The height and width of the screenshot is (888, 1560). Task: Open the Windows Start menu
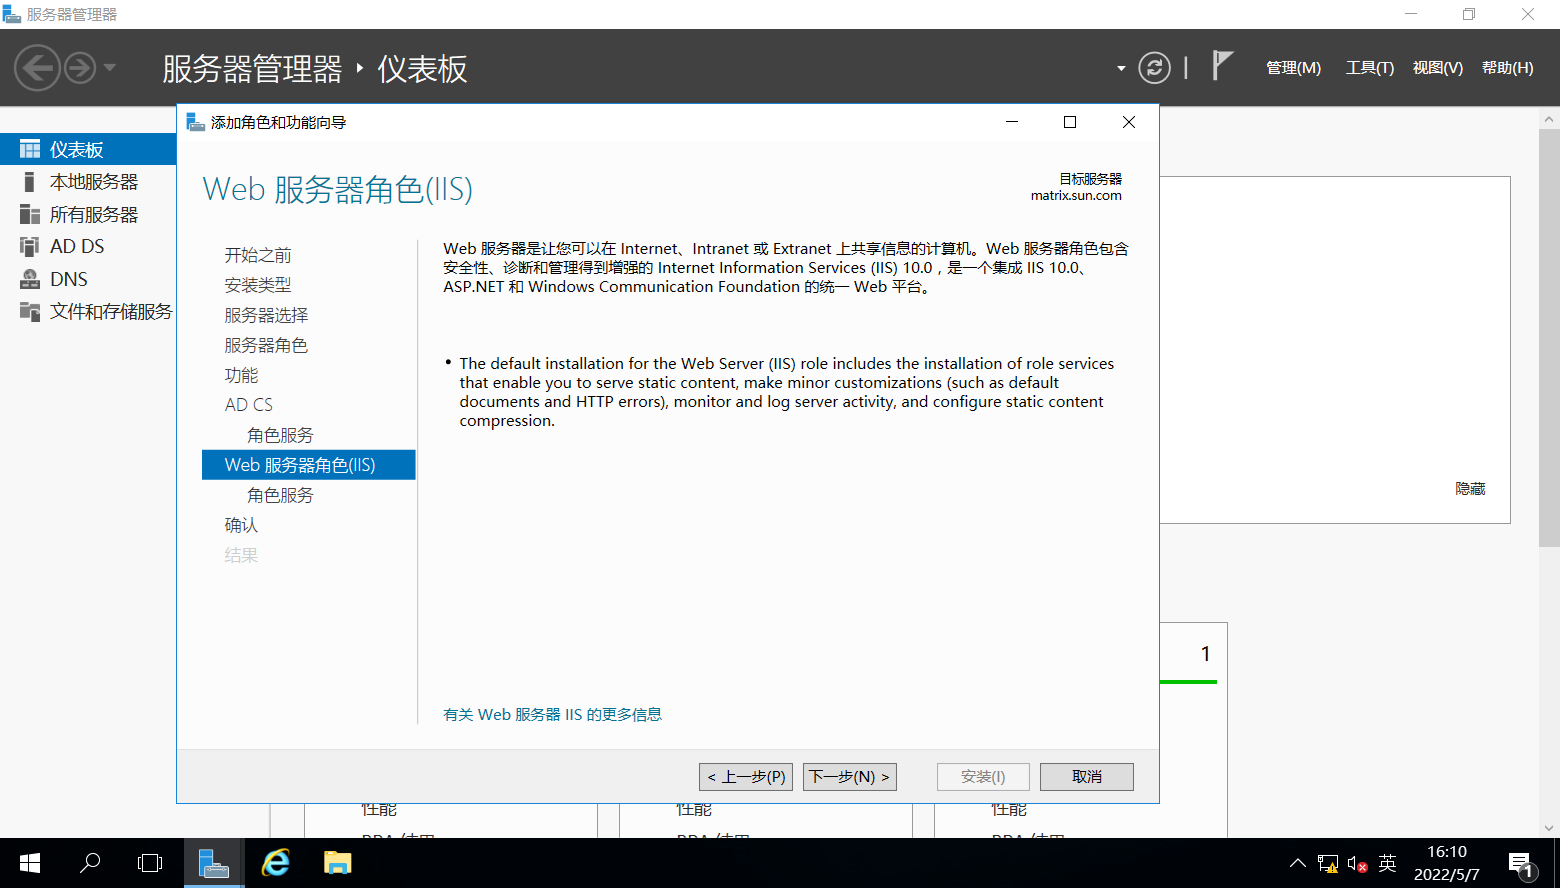tap(30, 863)
